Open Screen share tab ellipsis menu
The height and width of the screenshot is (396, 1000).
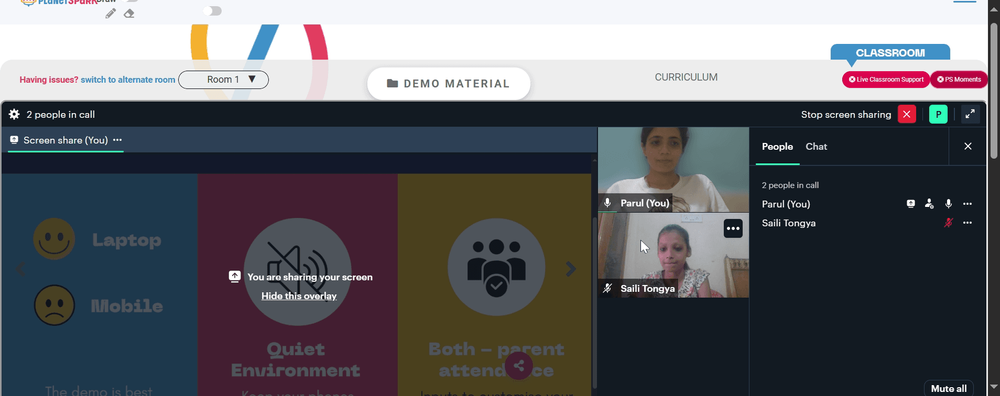[117, 140]
